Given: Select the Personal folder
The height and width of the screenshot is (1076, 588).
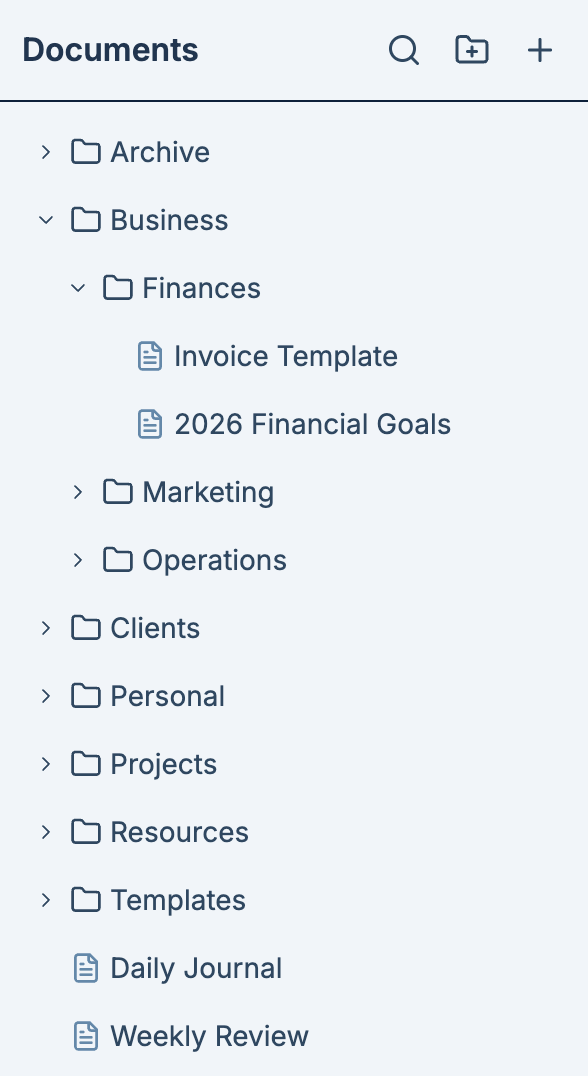Looking at the screenshot, I should [x=167, y=695].
